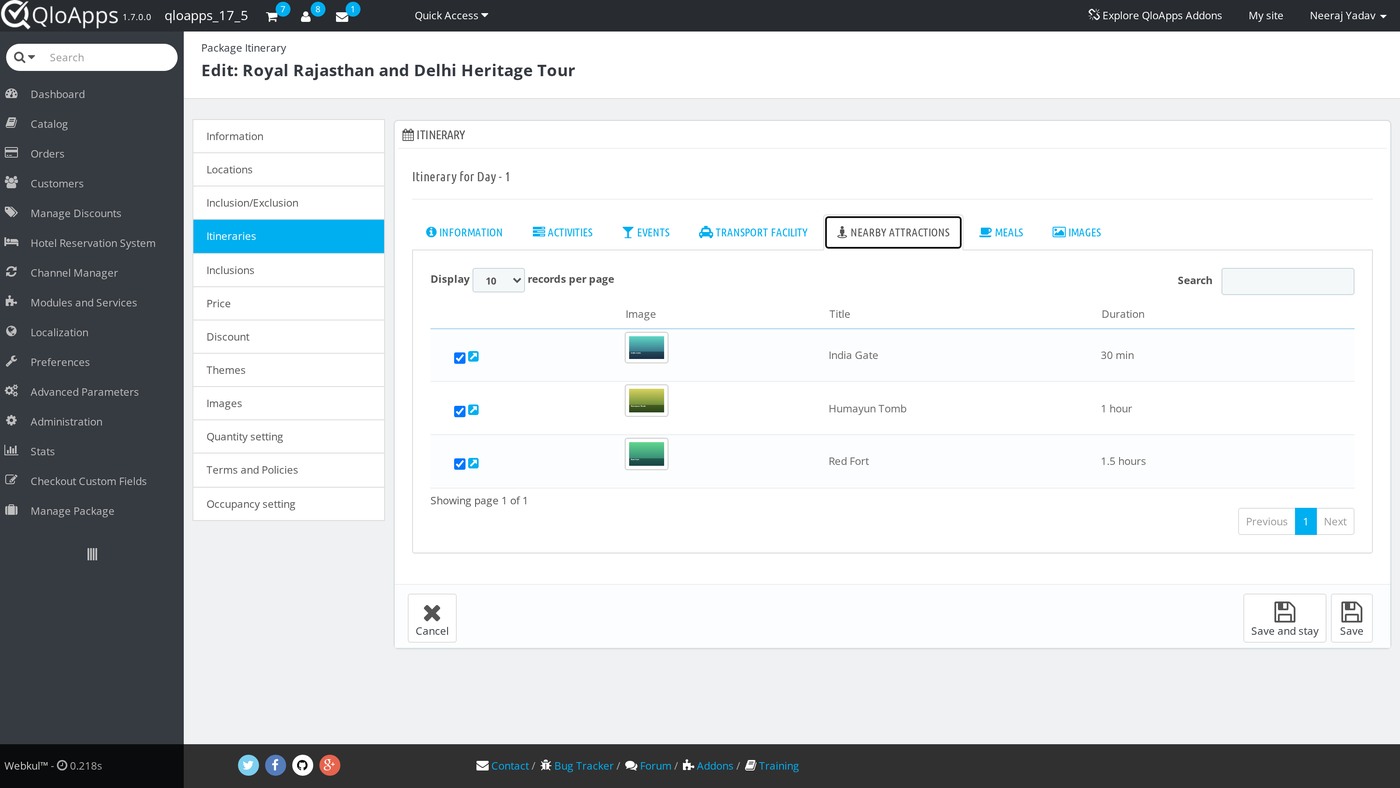
Task: Open the Facebook social icon
Action: [x=276, y=765]
